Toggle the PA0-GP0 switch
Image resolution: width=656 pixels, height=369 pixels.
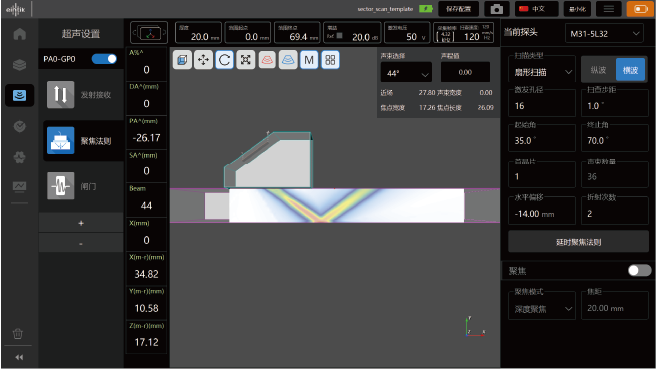tap(104, 59)
